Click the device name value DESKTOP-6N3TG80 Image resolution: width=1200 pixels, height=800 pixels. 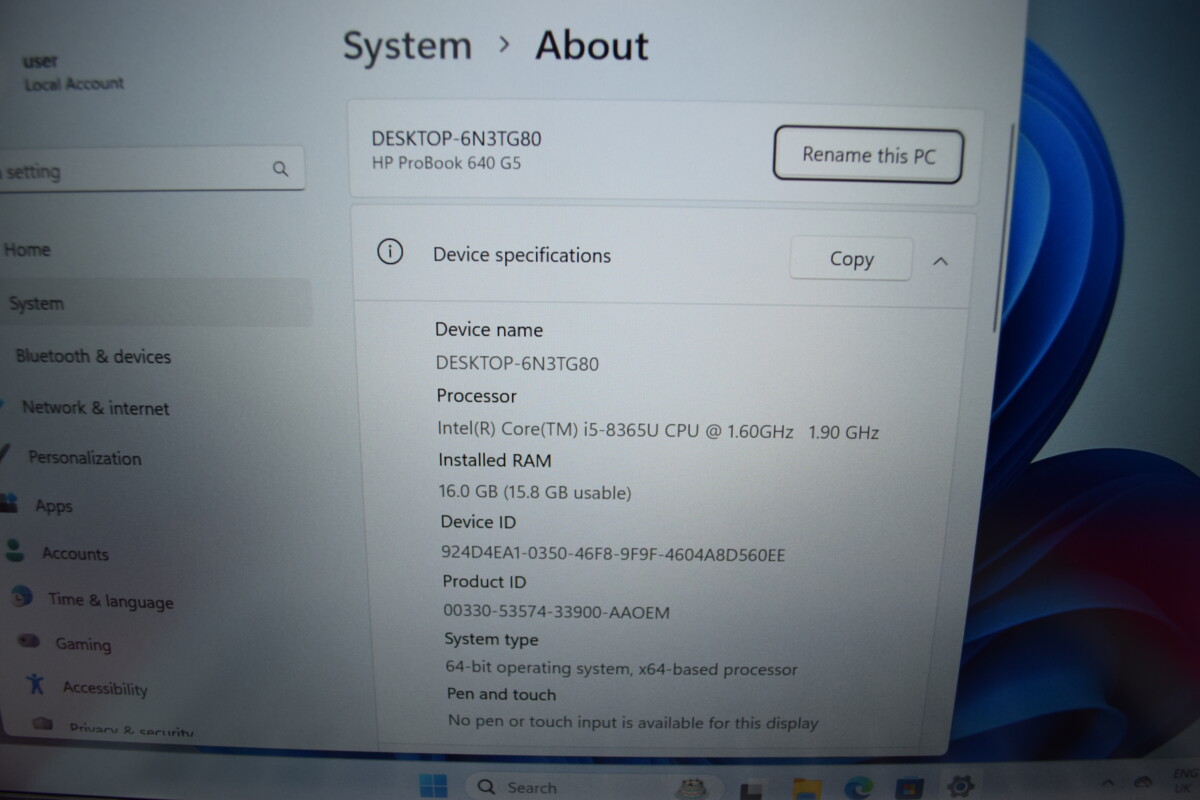[x=517, y=363]
